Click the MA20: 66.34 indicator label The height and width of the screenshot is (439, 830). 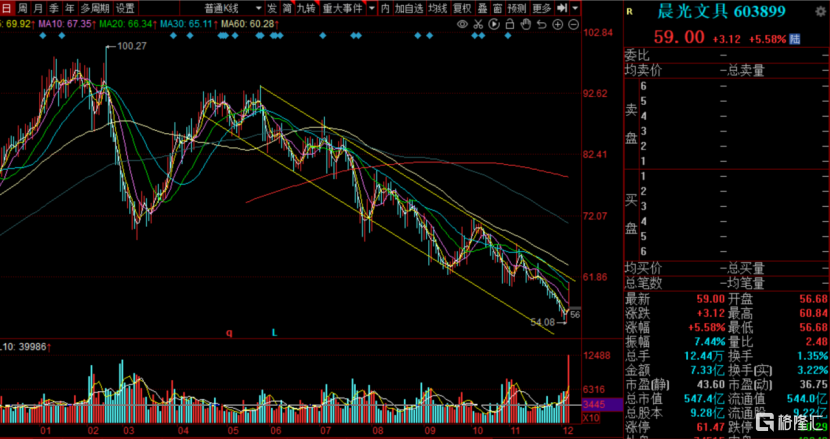pos(128,24)
